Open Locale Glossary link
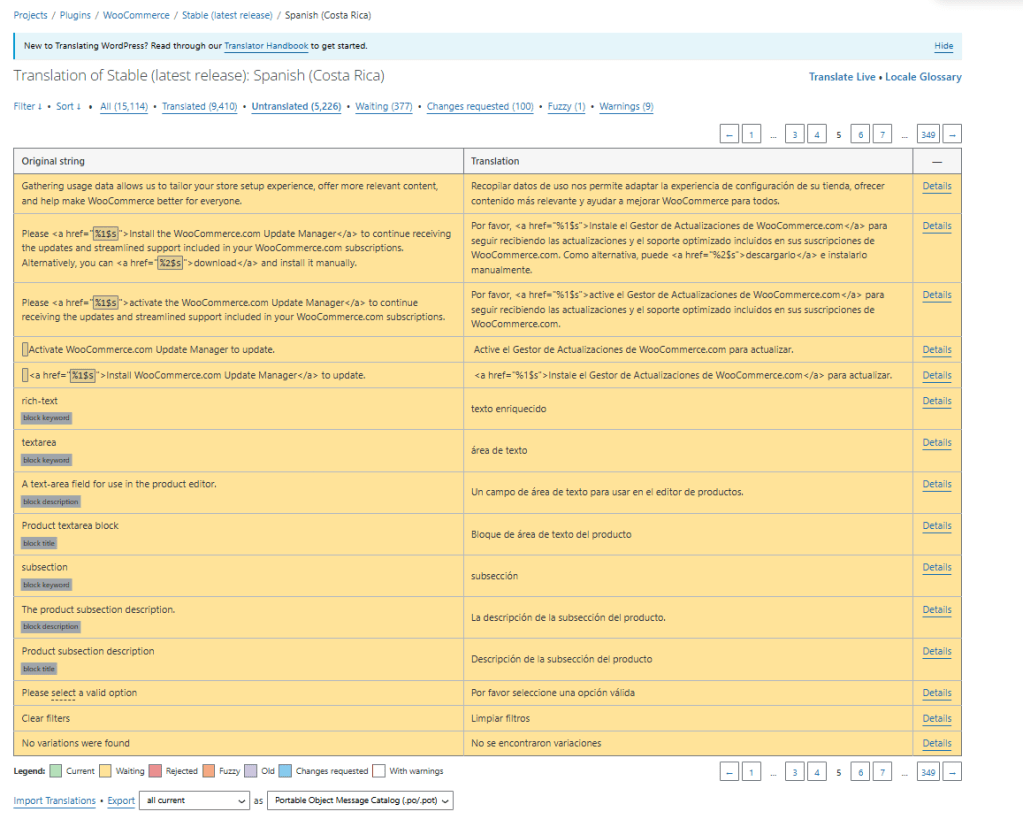 (923, 77)
